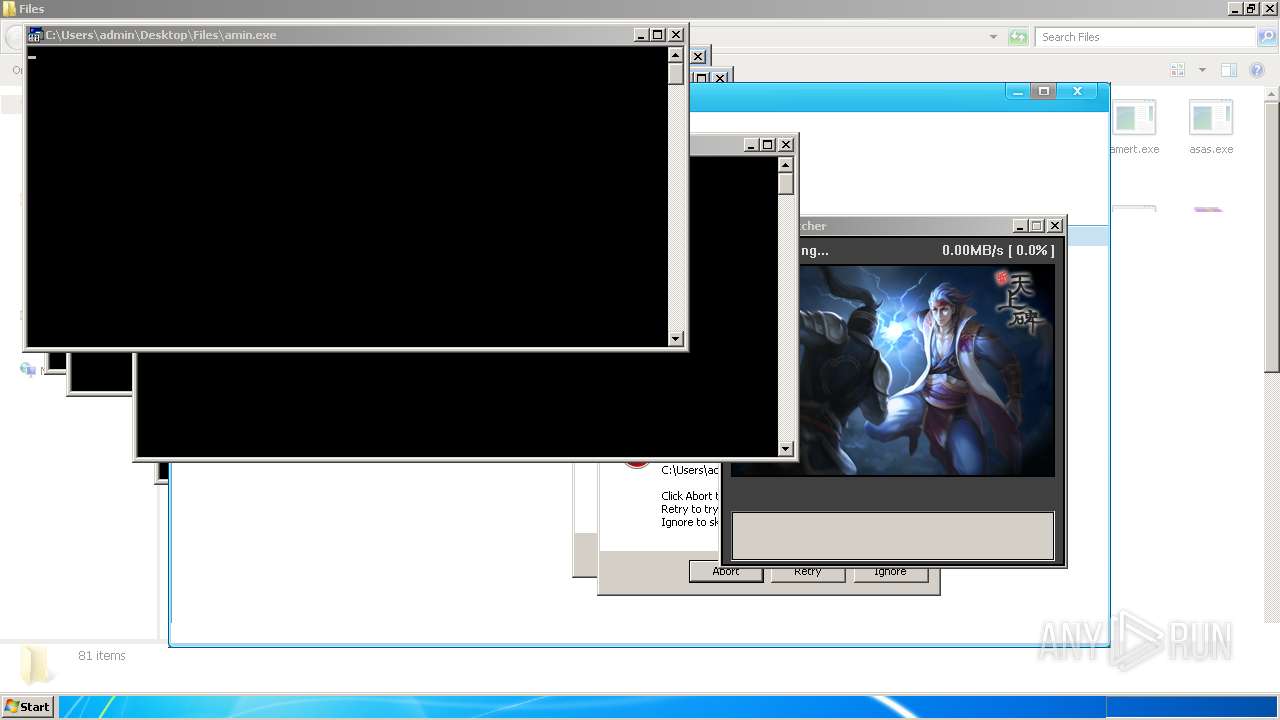Click the amin.exe console scrollbar thumb
This screenshot has width=1280, height=720.
point(676,74)
